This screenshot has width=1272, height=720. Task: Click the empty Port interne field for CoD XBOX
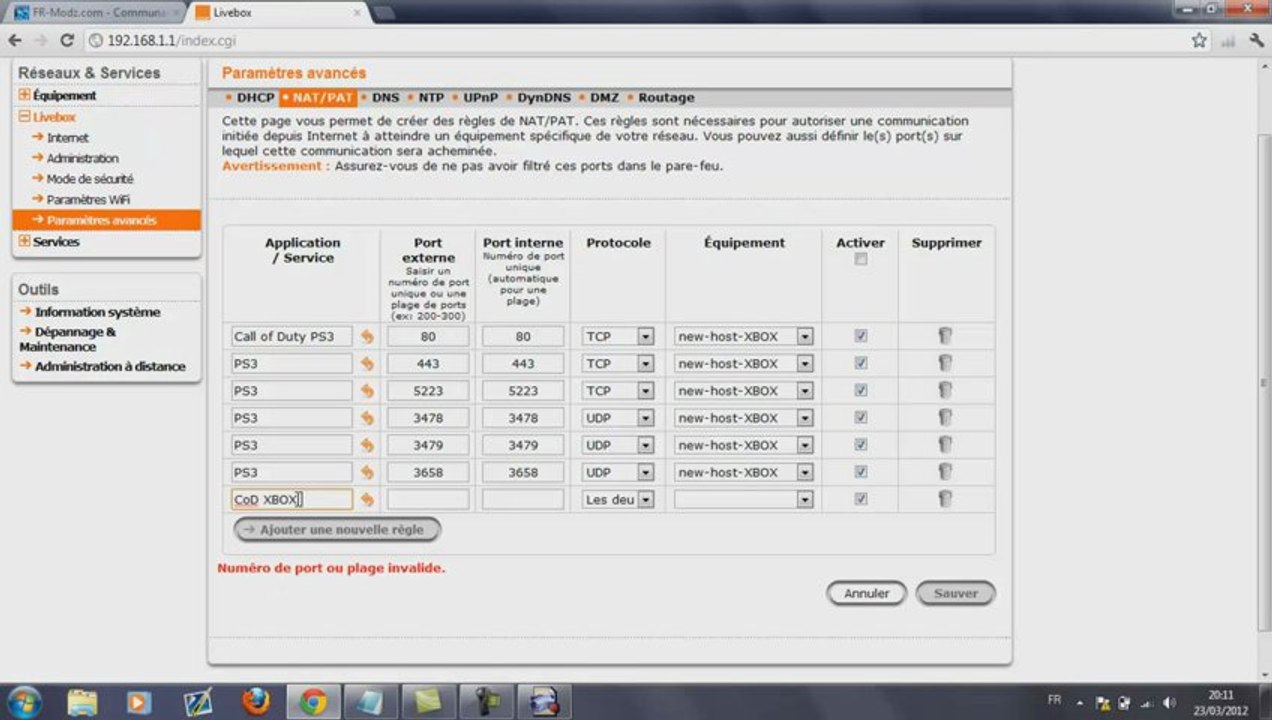[523, 499]
